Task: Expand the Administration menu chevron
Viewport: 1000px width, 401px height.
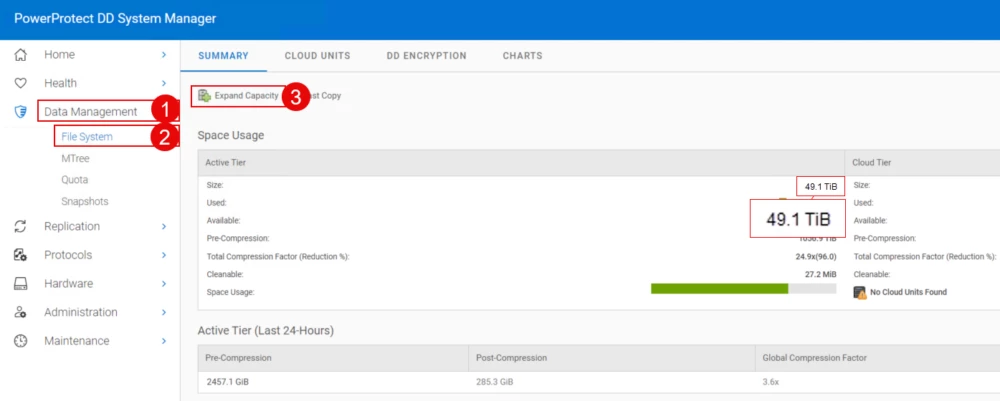Action: (x=164, y=312)
